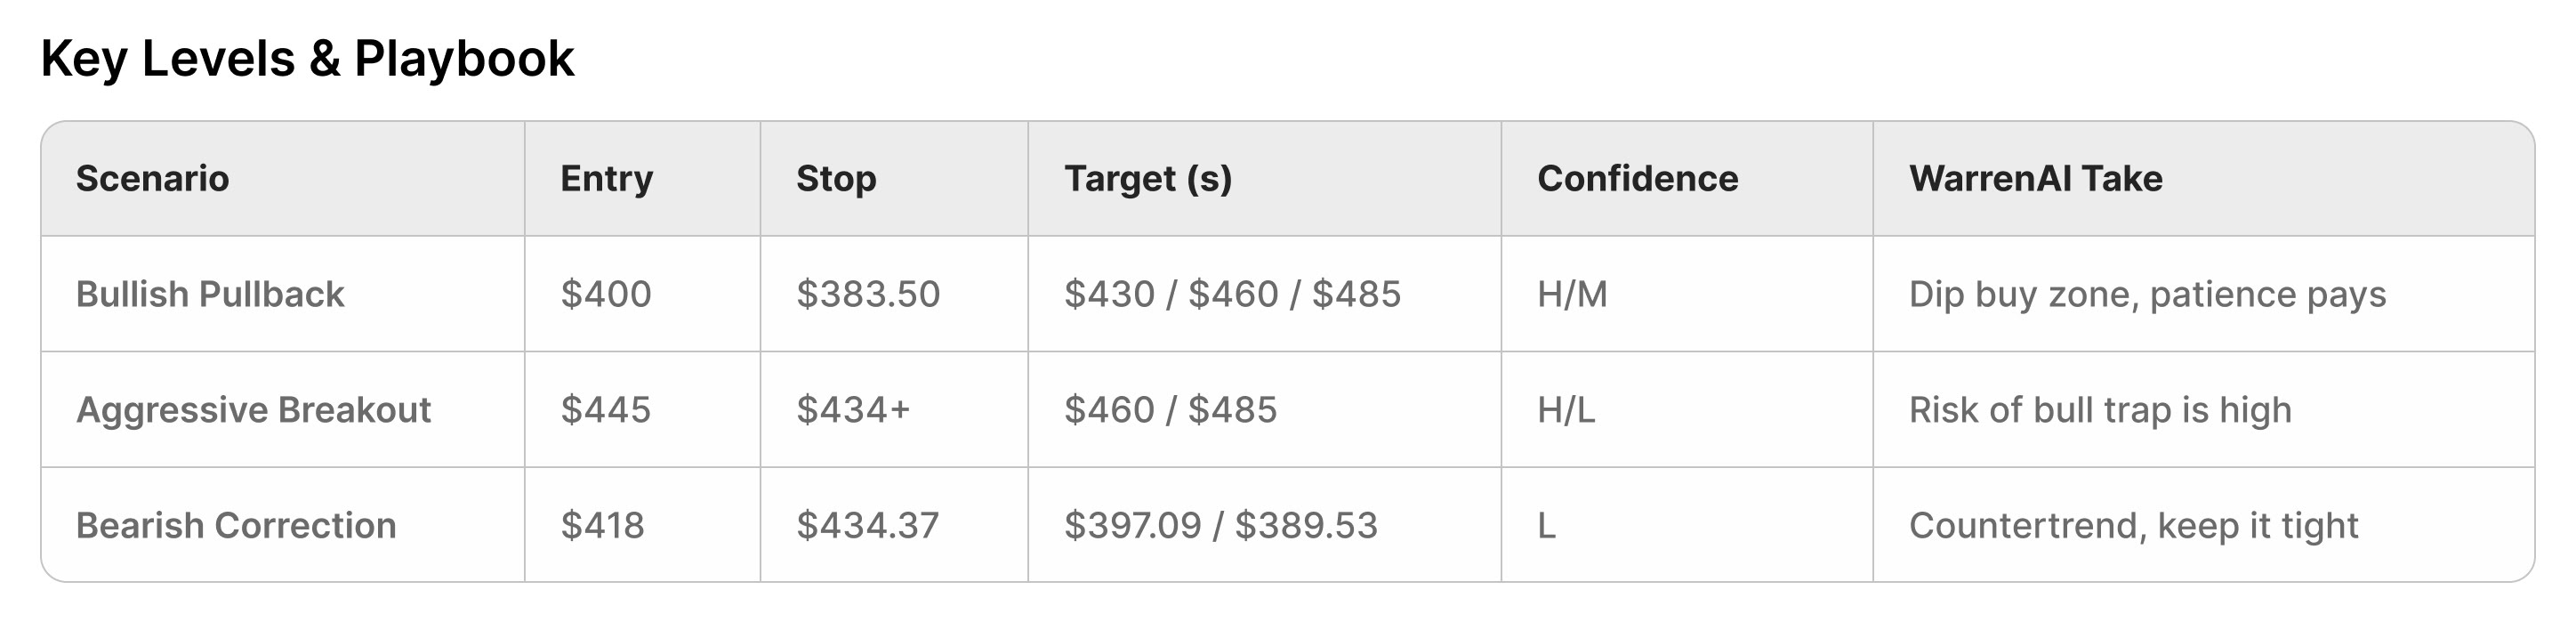2576x622 pixels.
Task: Click "Risk of bull trap is high" text
Action: (2100, 410)
